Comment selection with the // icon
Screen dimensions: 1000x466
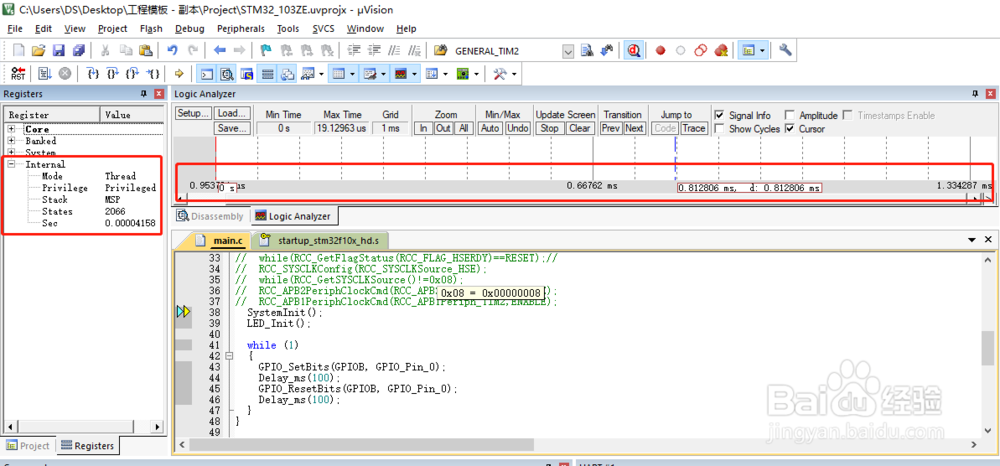395,50
